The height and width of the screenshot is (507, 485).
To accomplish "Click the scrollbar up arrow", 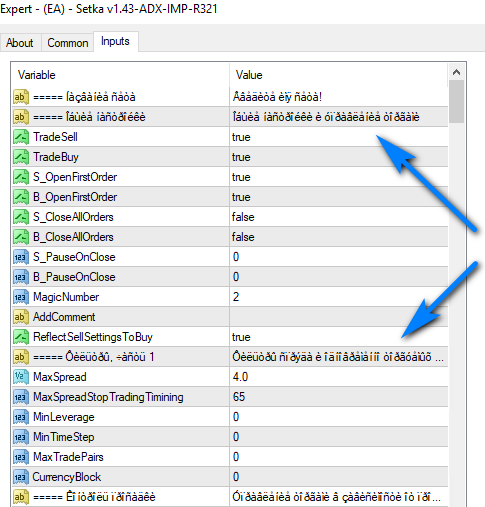I will [x=456, y=72].
